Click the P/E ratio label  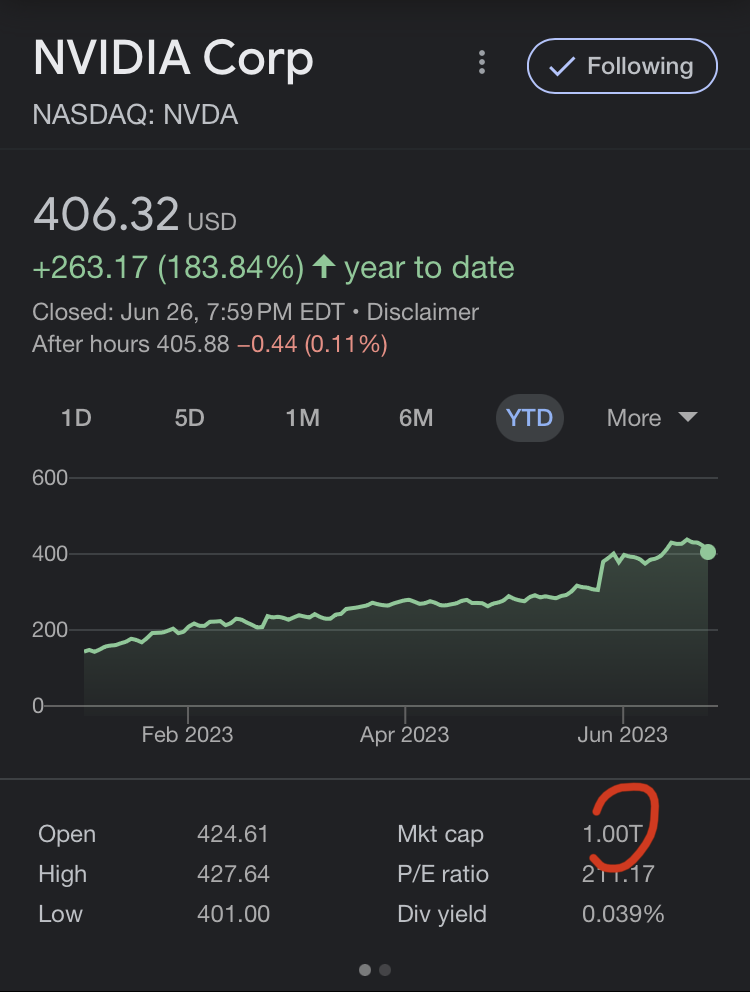(443, 874)
